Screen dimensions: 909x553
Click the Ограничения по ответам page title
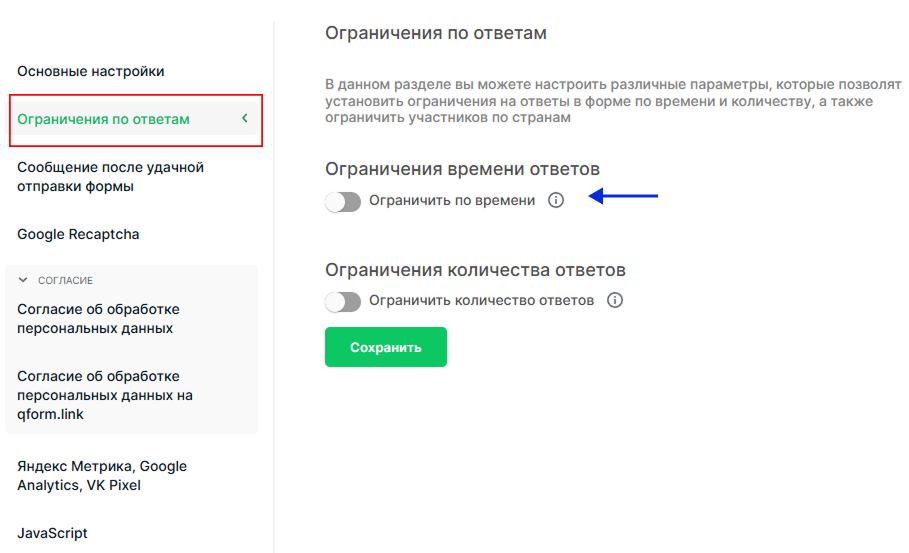coord(435,33)
